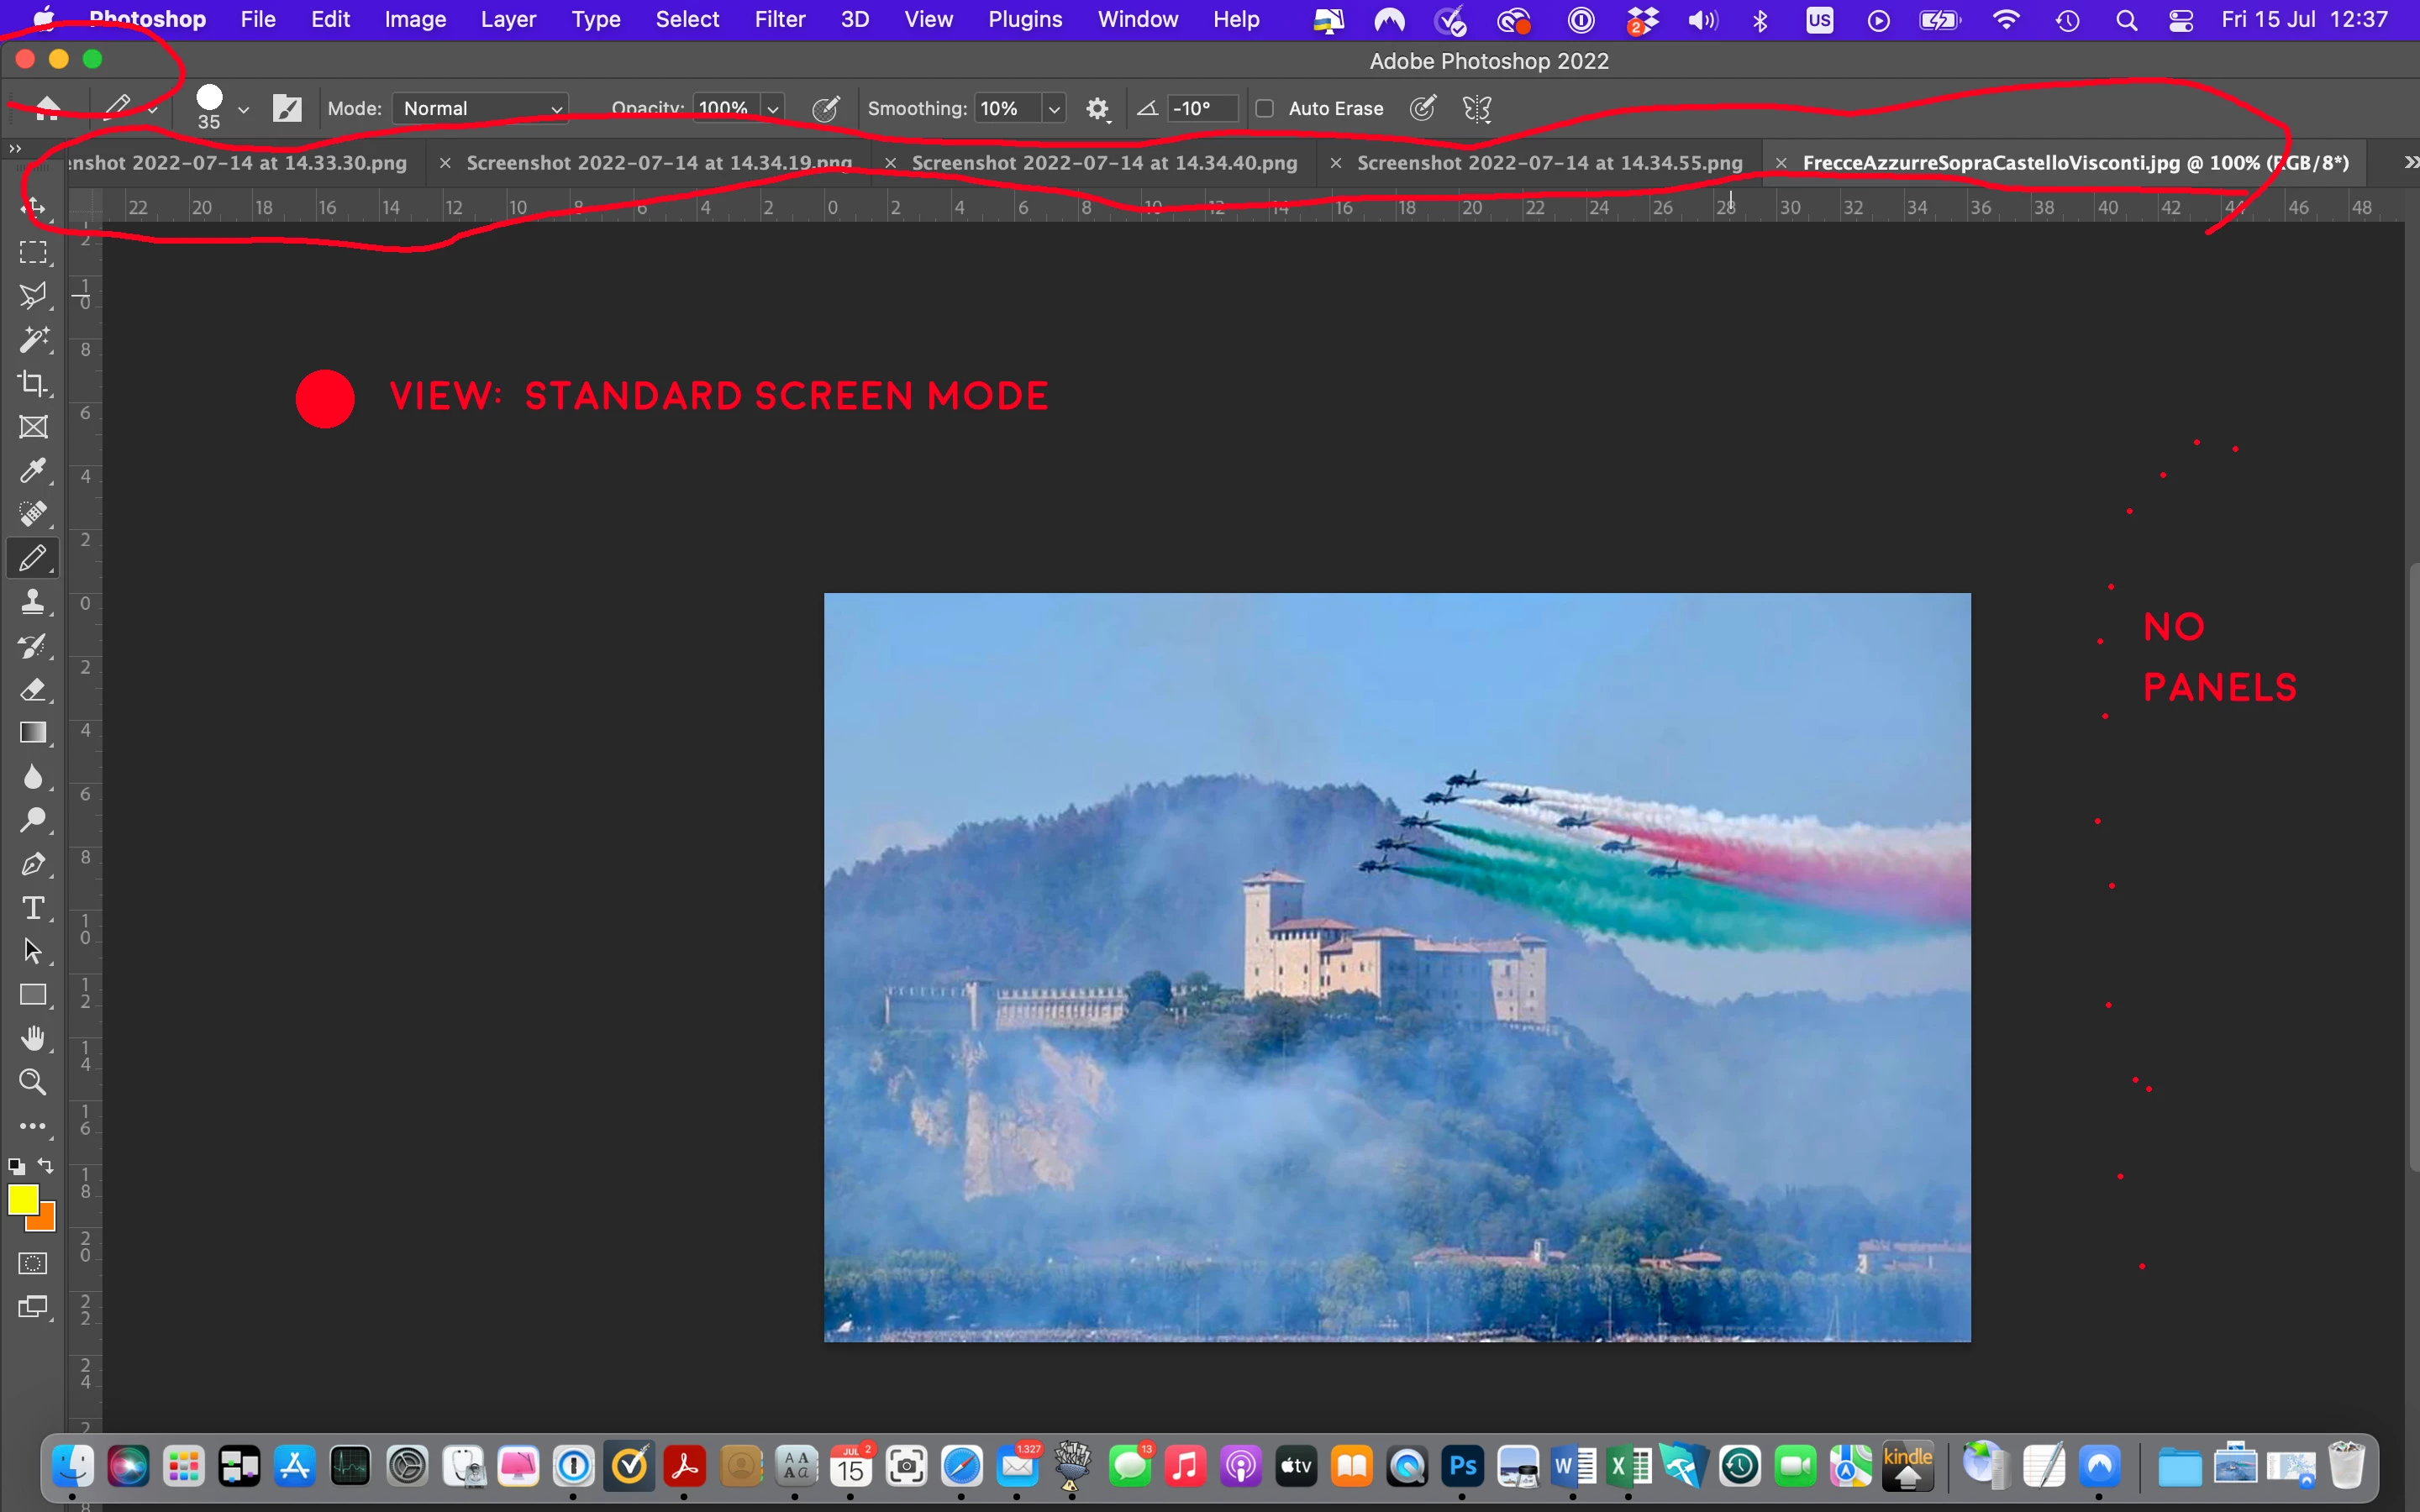Expand the Smoothing percentage dropdown

[x=1054, y=109]
